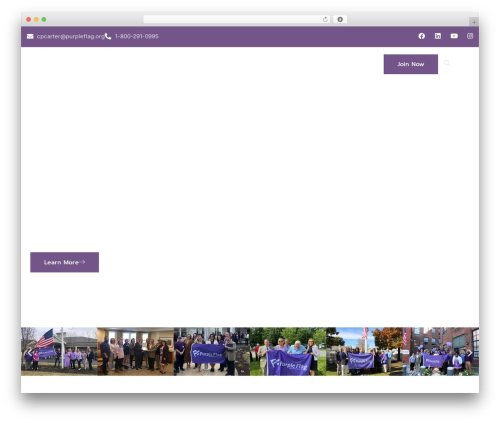Open the YouTube social icon
Viewport: 500px width, 423px height.
pyautogui.click(x=454, y=36)
